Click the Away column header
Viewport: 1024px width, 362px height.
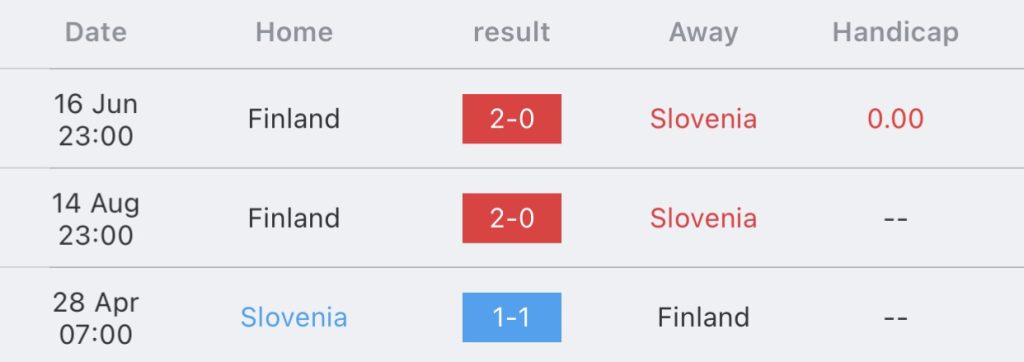[703, 33]
